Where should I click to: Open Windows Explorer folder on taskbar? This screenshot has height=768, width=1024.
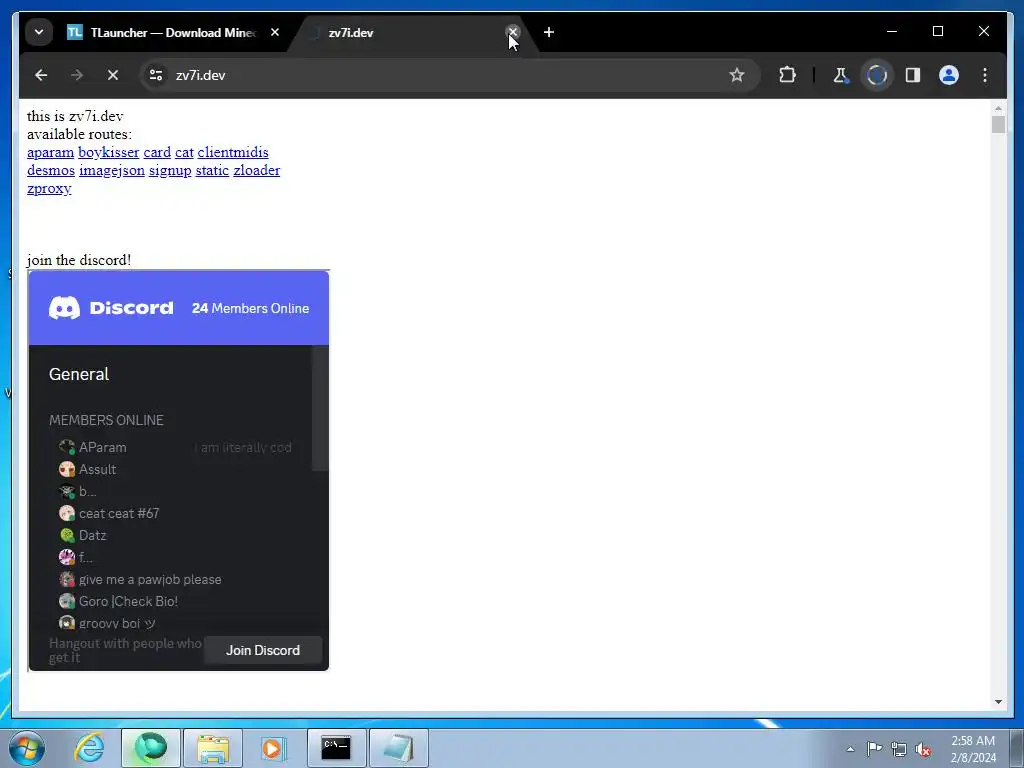click(213, 748)
